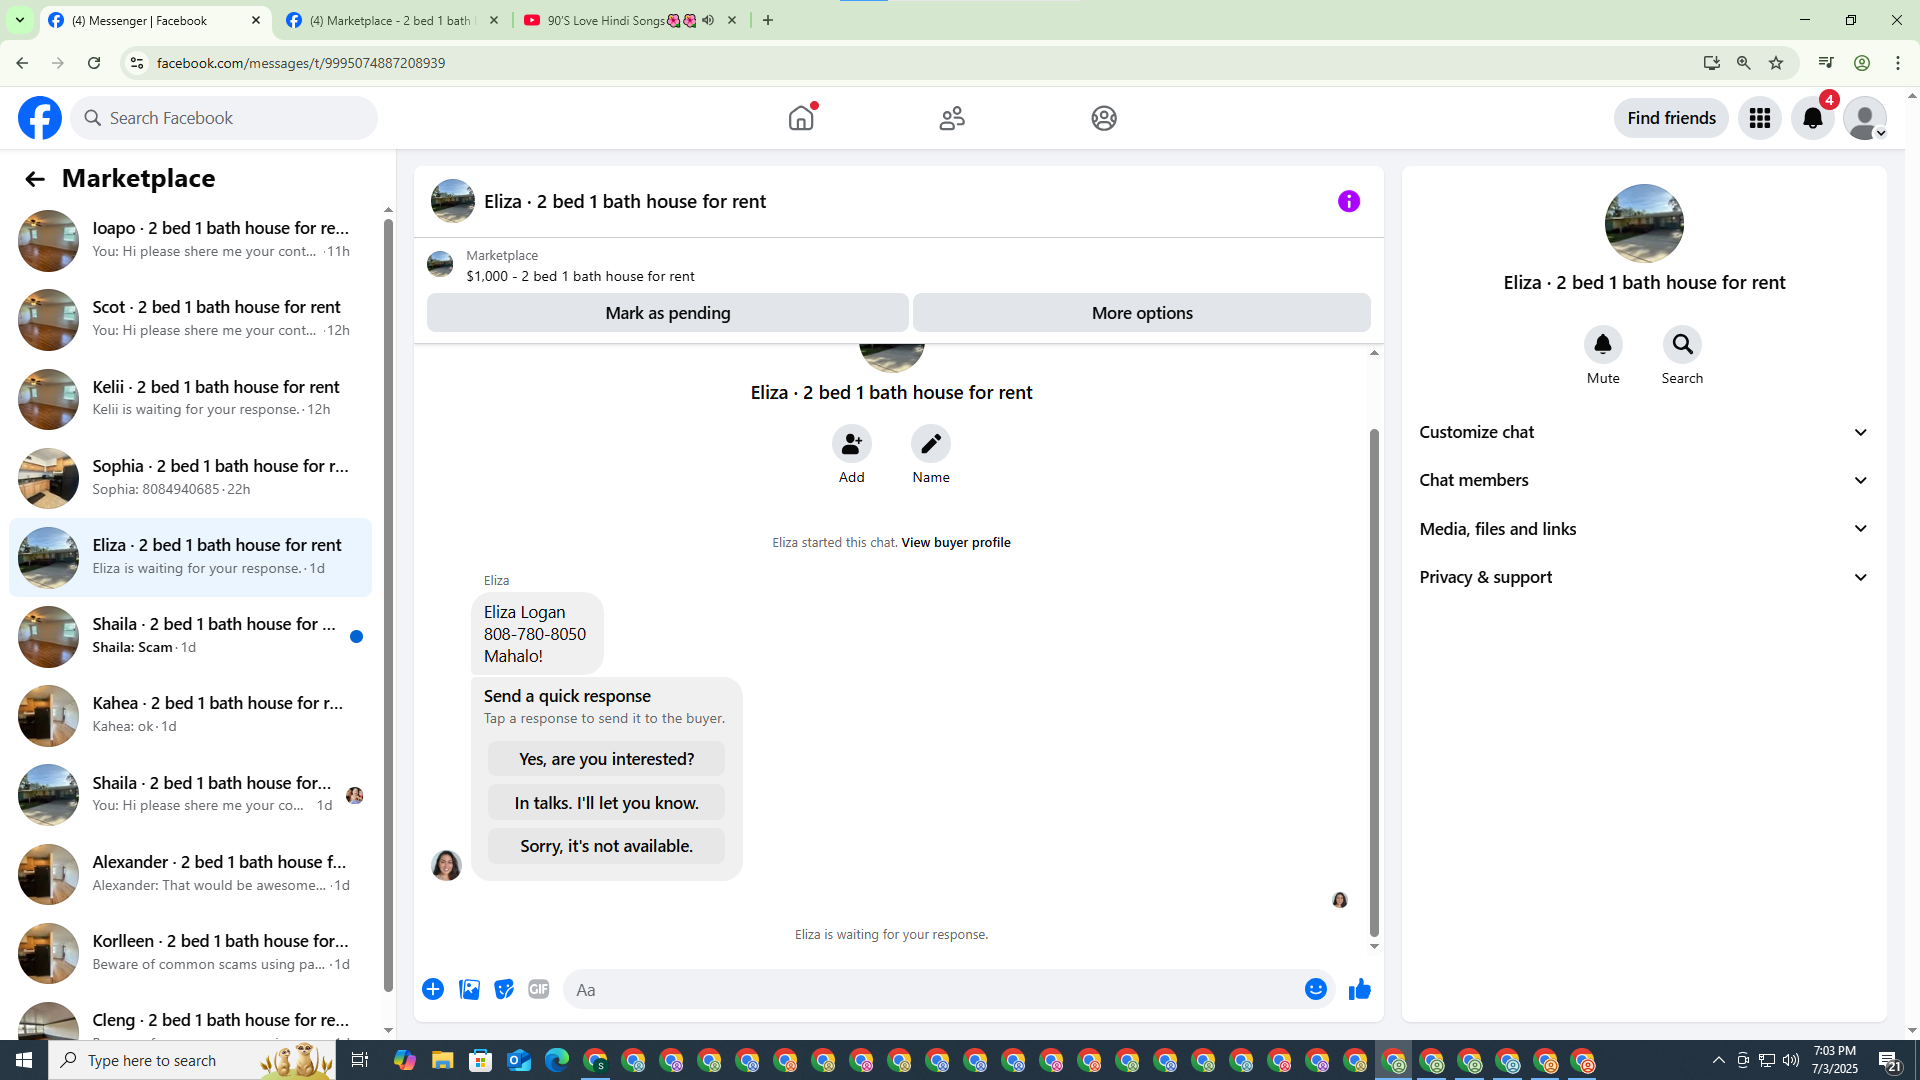The width and height of the screenshot is (1920, 1080).
Task: Open more actions plus icon
Action: tap(433, 990)
